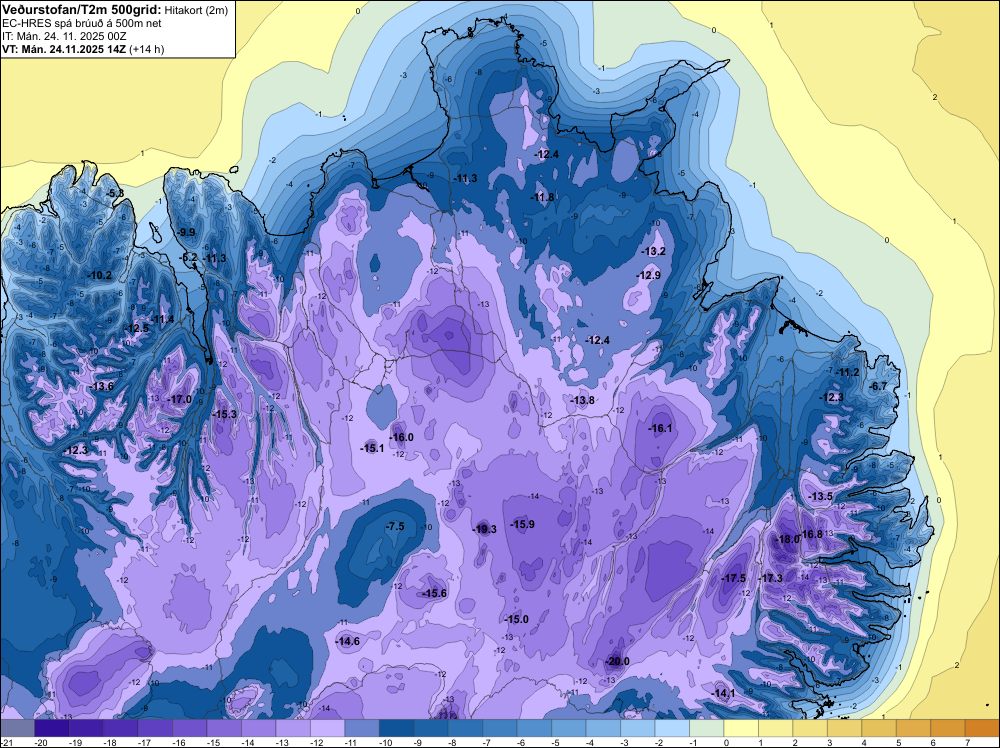Viewport: 1000px width, 748px height.
Task: Click the -17.3 temperature label
Action: coord(770,578)
